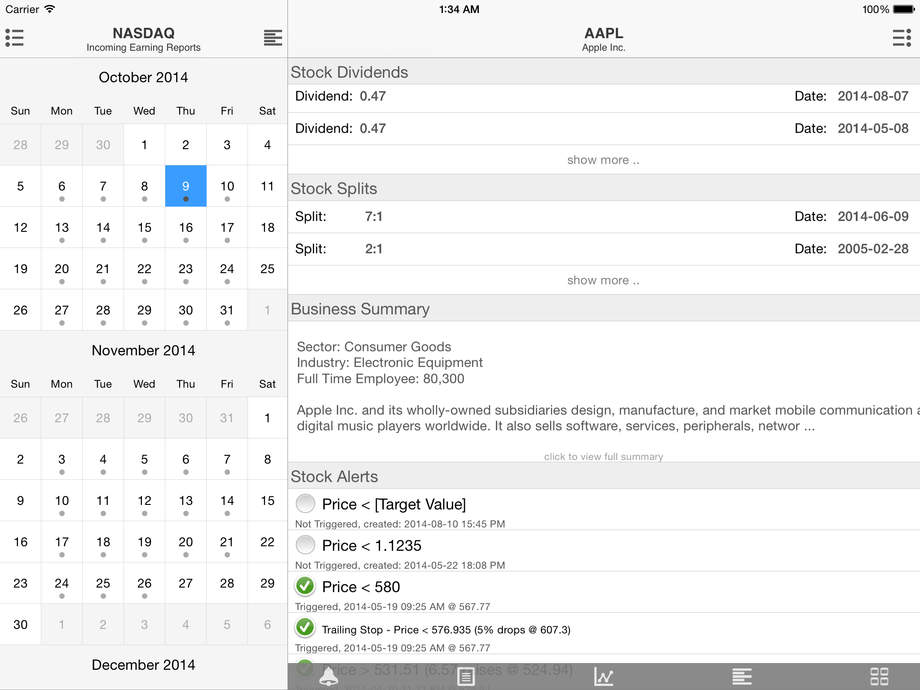The width and height of the screenshot is (920, 690).
Task: Tap the Stock Alerts section header
Action: [604, 476]
